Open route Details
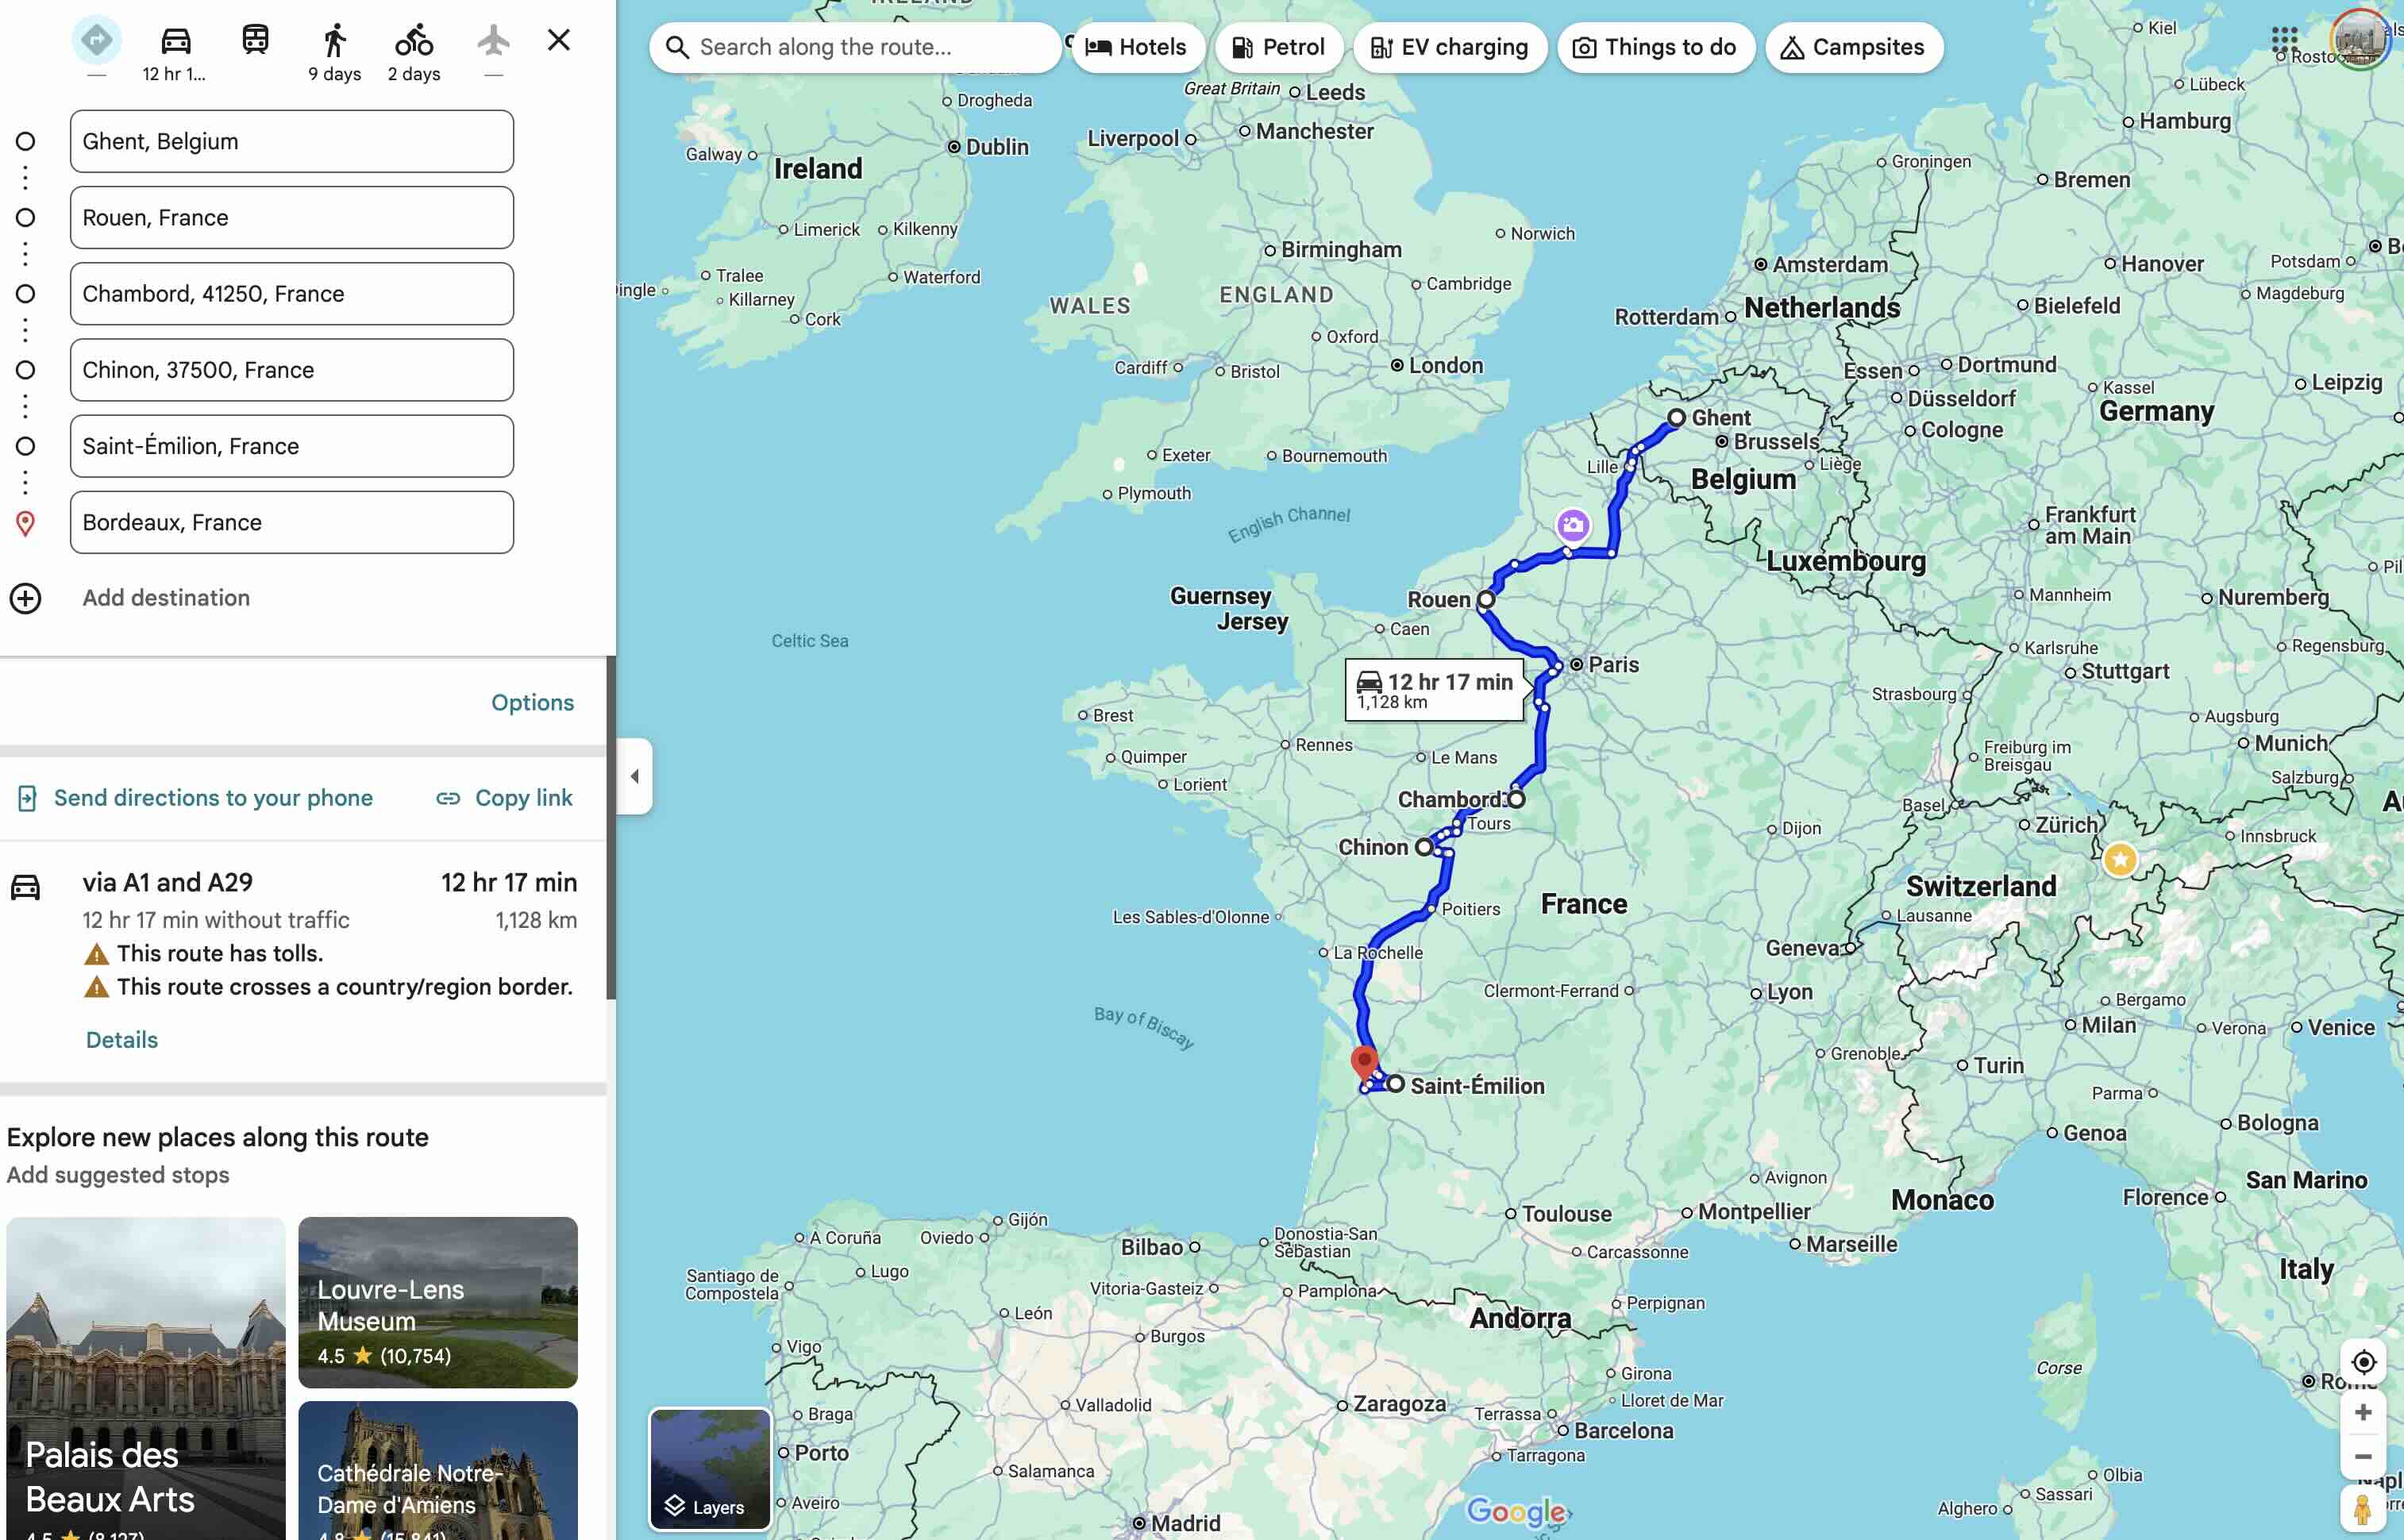 [121, 1040]
